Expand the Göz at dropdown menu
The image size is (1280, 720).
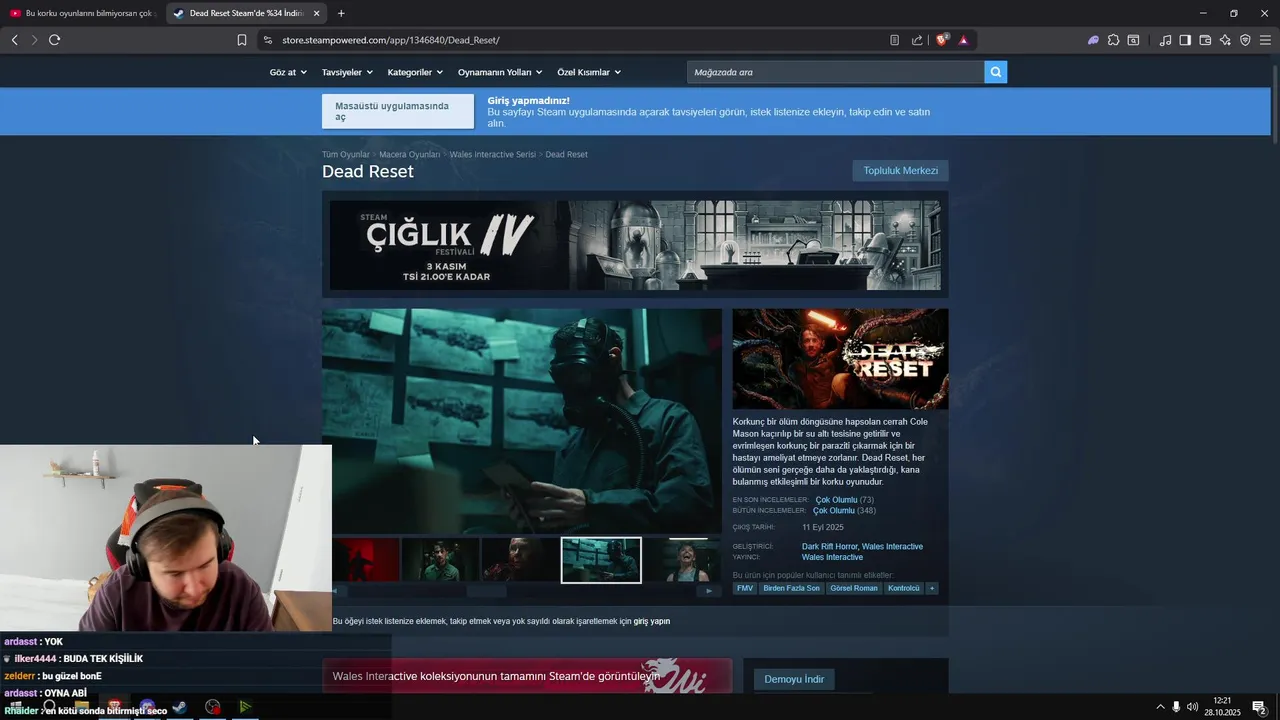(287, 72)
